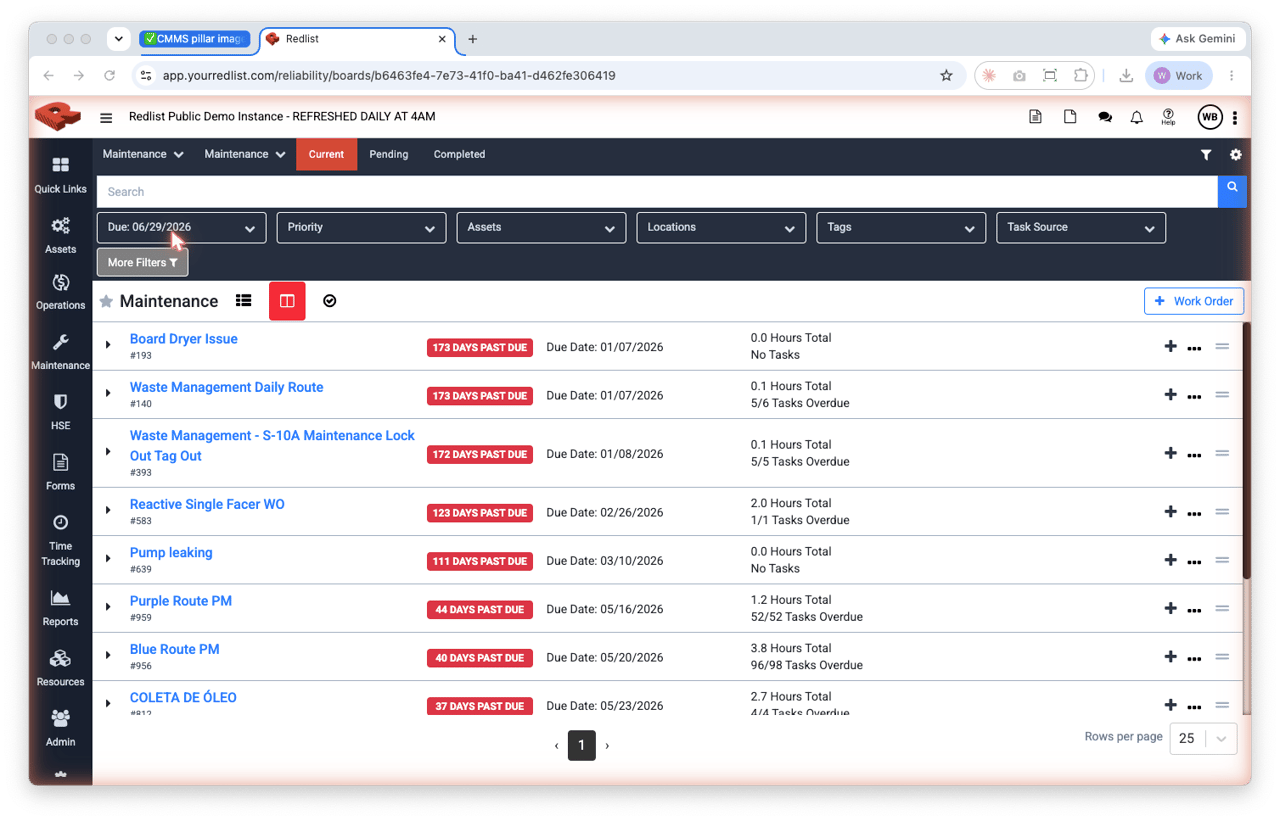Screen dimensions: 1280x821
Task: Switch to CMMS pillar image browser tab
Action: point(194,39)
